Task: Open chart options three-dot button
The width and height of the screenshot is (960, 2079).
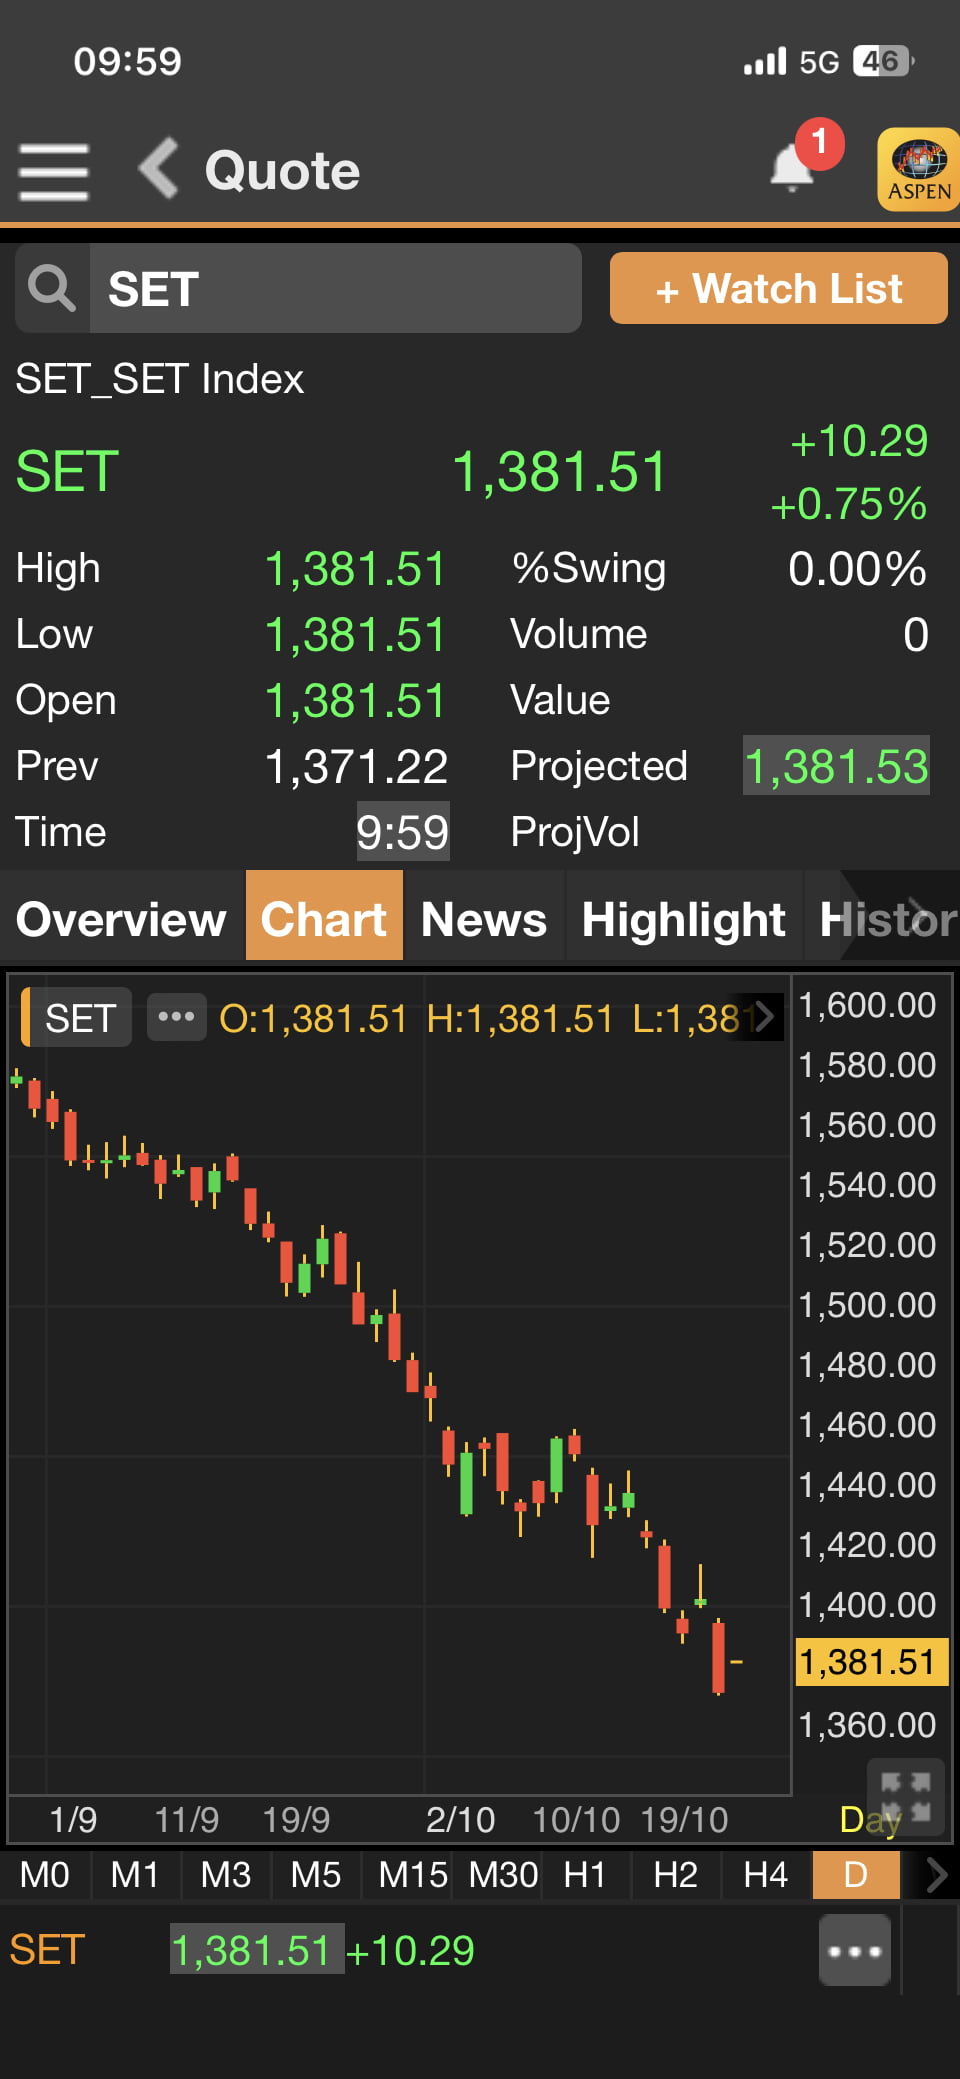Action: (x=176, y=1017)
